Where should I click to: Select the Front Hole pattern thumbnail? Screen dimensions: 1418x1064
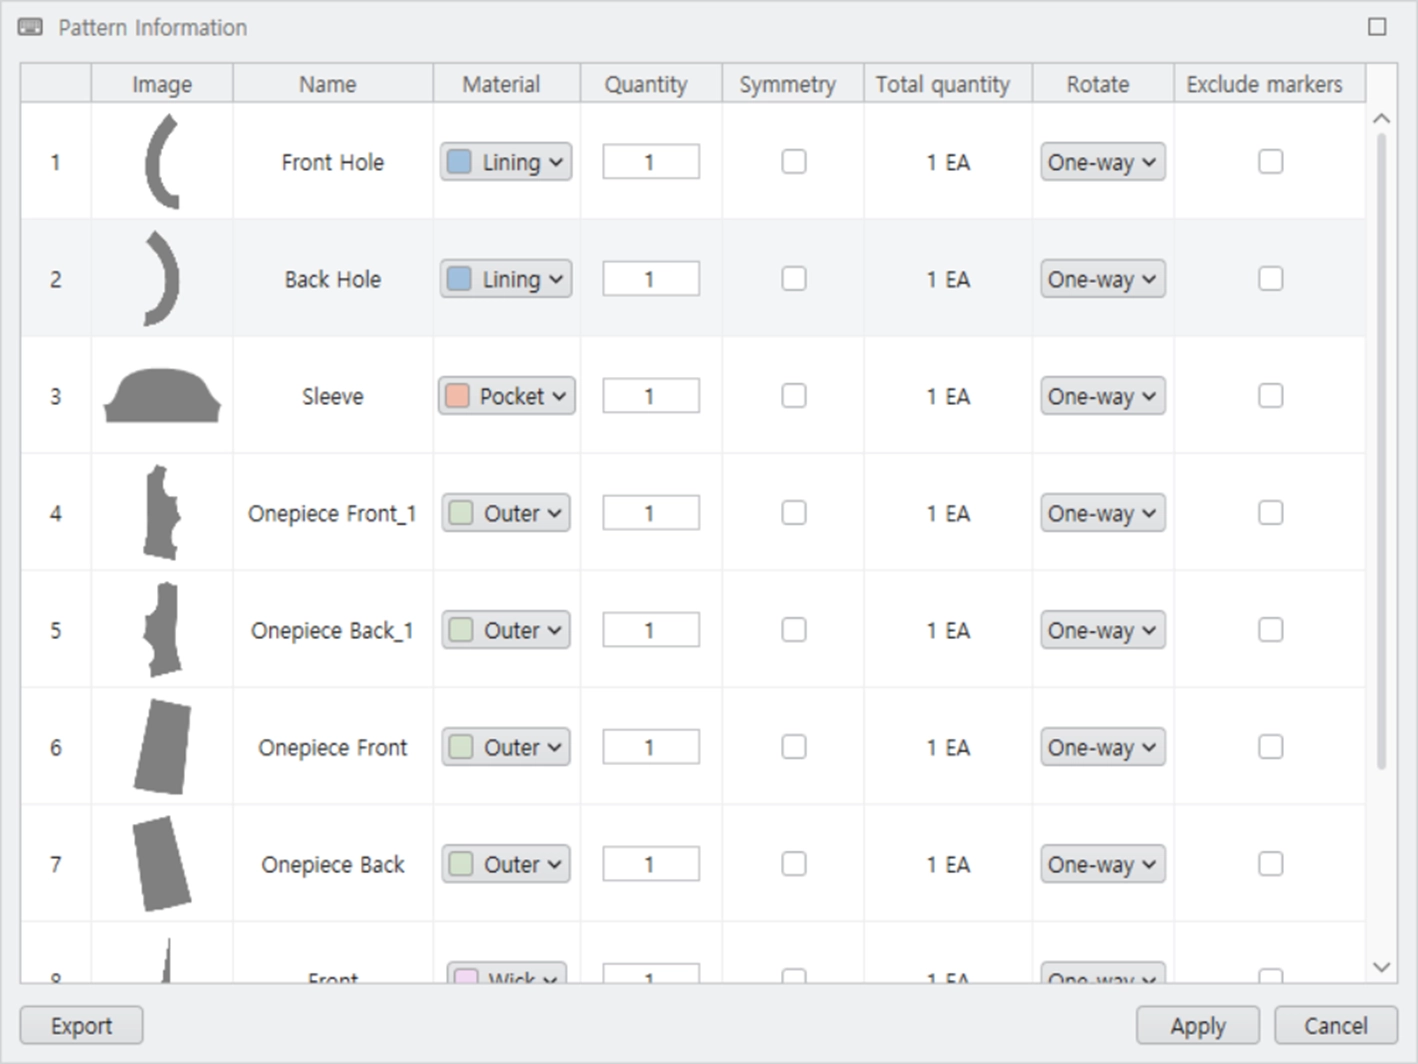point(162,162)
